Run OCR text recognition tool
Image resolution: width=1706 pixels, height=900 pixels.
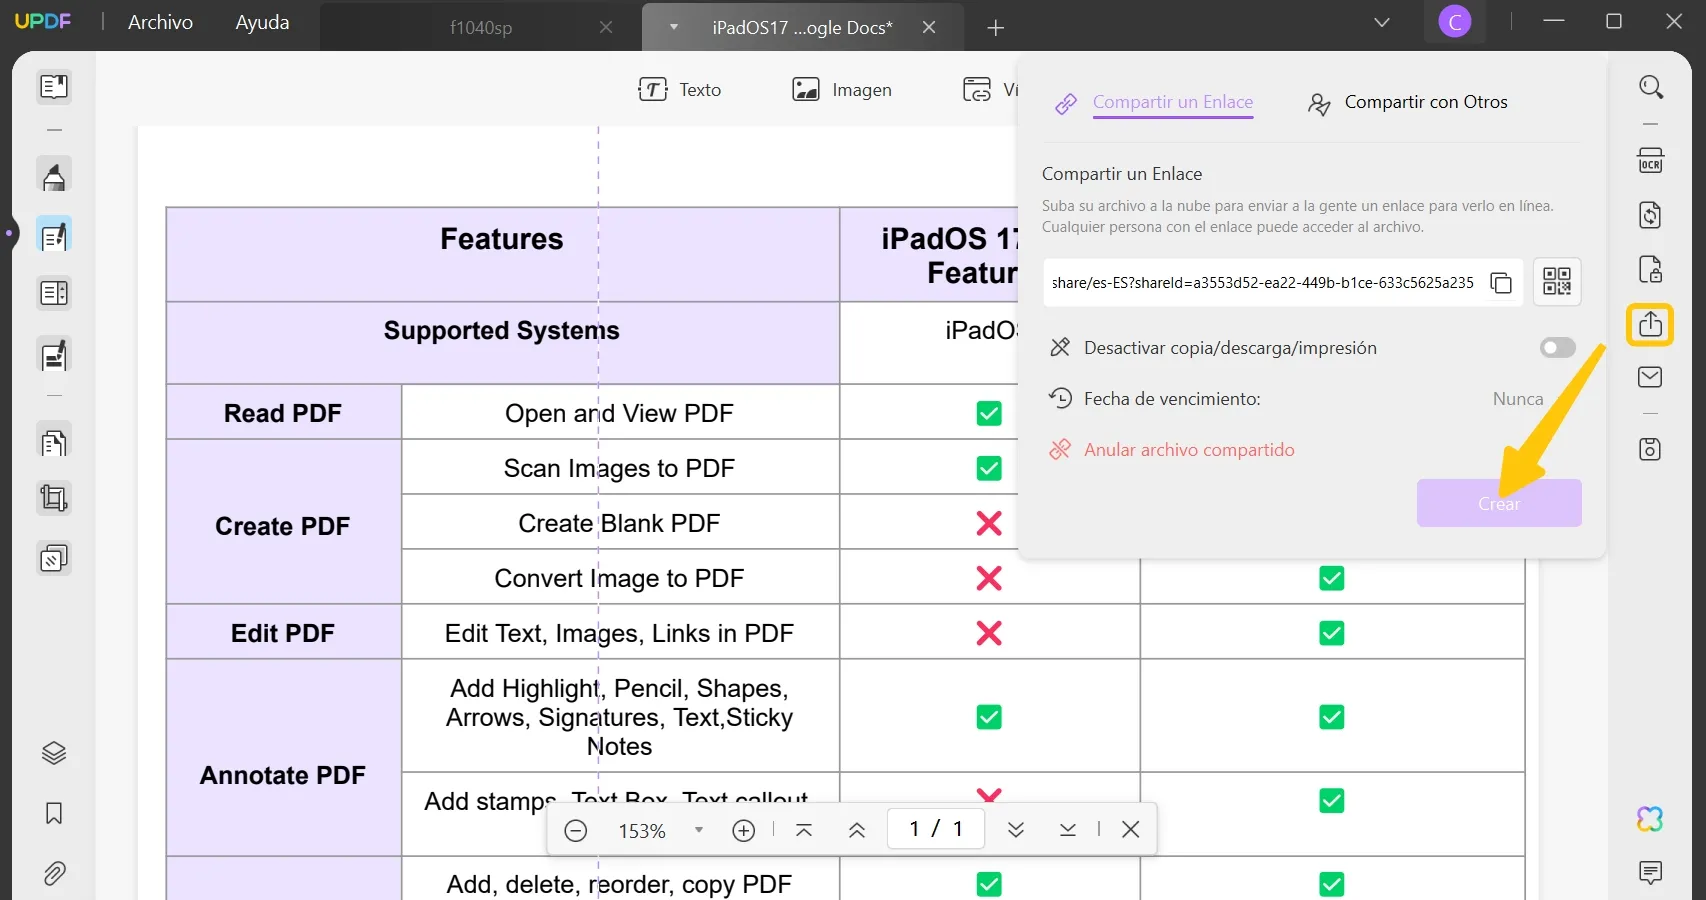coord(1651,160)
